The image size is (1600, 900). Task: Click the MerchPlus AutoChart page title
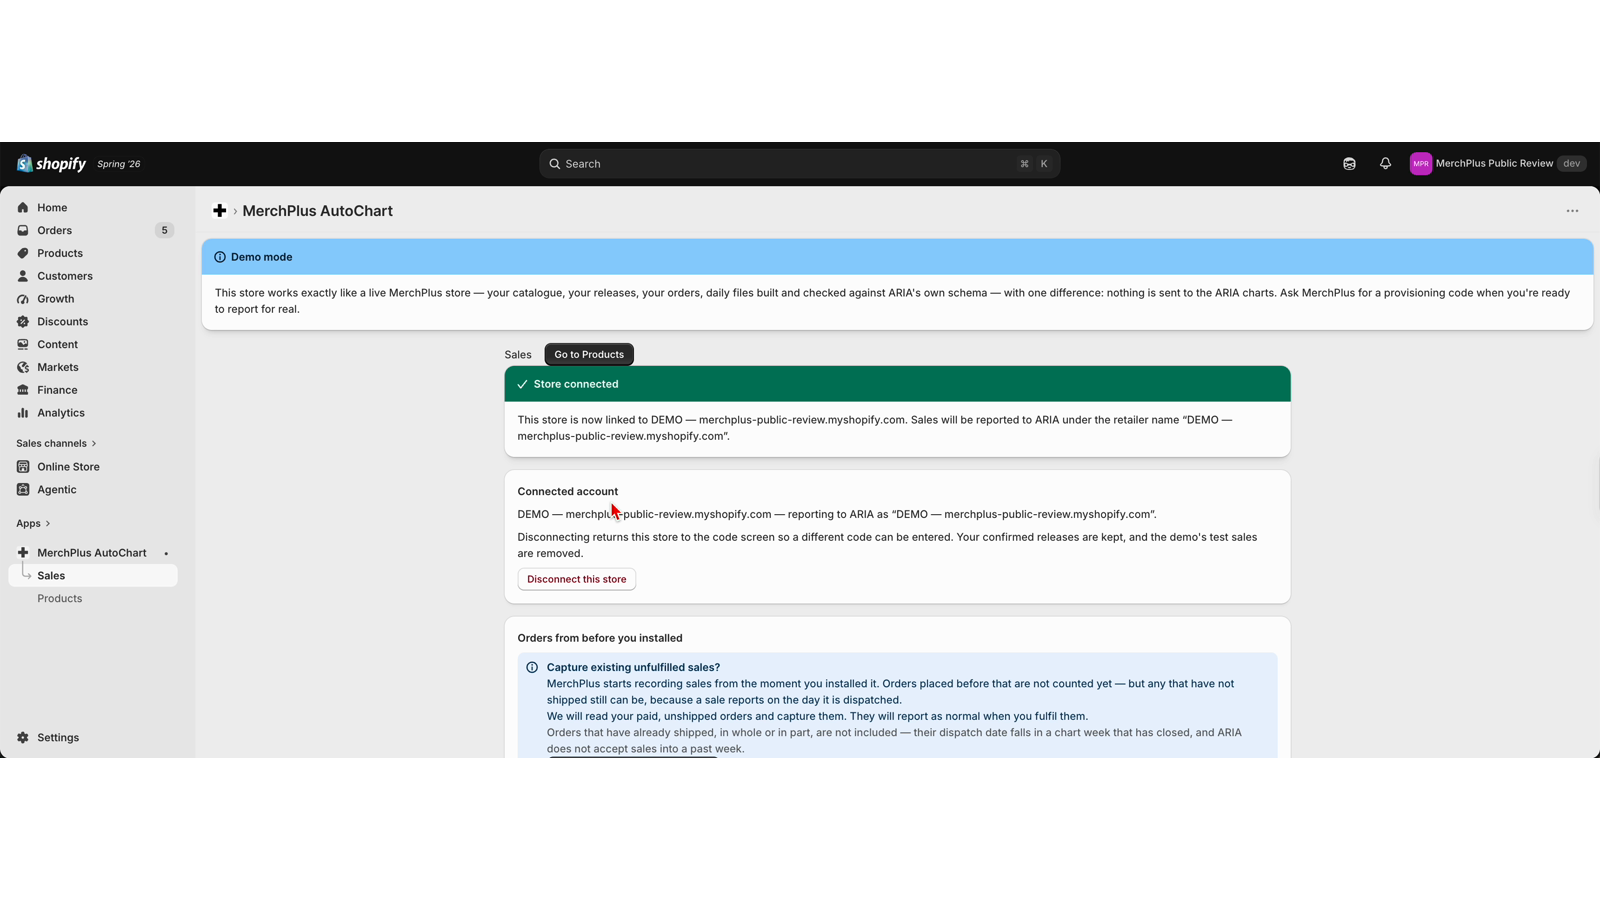click(318, 211)
